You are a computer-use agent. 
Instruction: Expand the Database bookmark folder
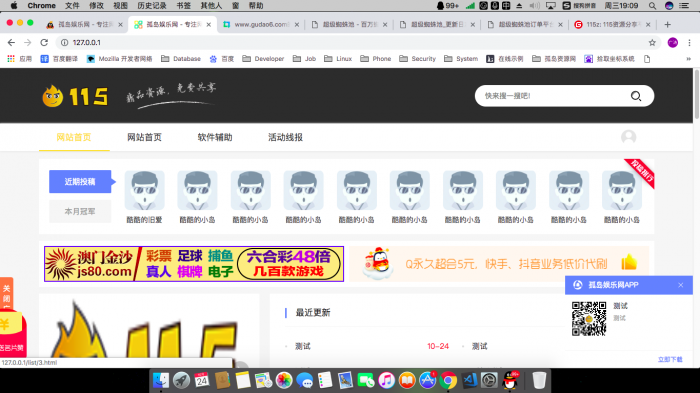click(181, 59)
